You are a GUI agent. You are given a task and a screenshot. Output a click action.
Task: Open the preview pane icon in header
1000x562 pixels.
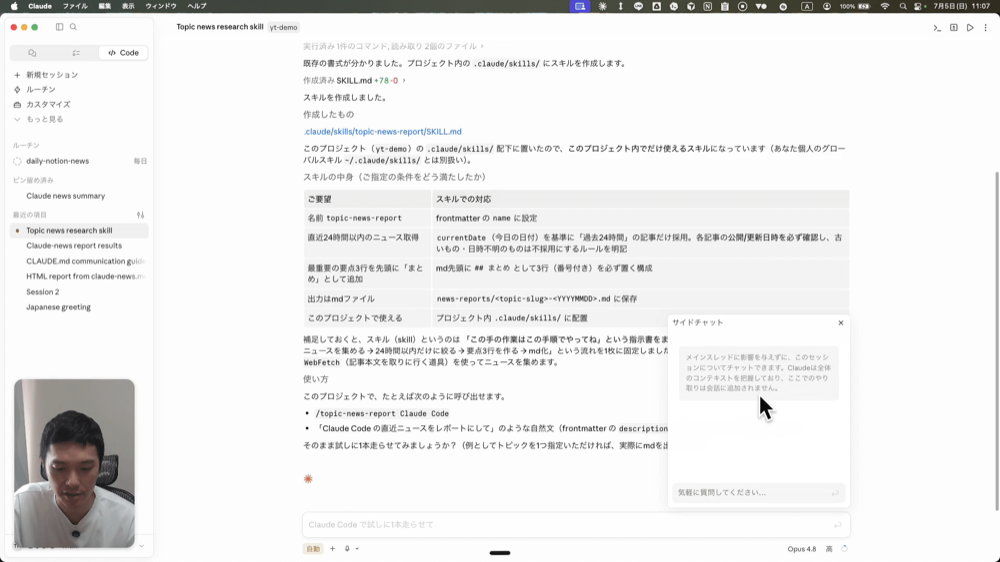[x=953, y=27]
